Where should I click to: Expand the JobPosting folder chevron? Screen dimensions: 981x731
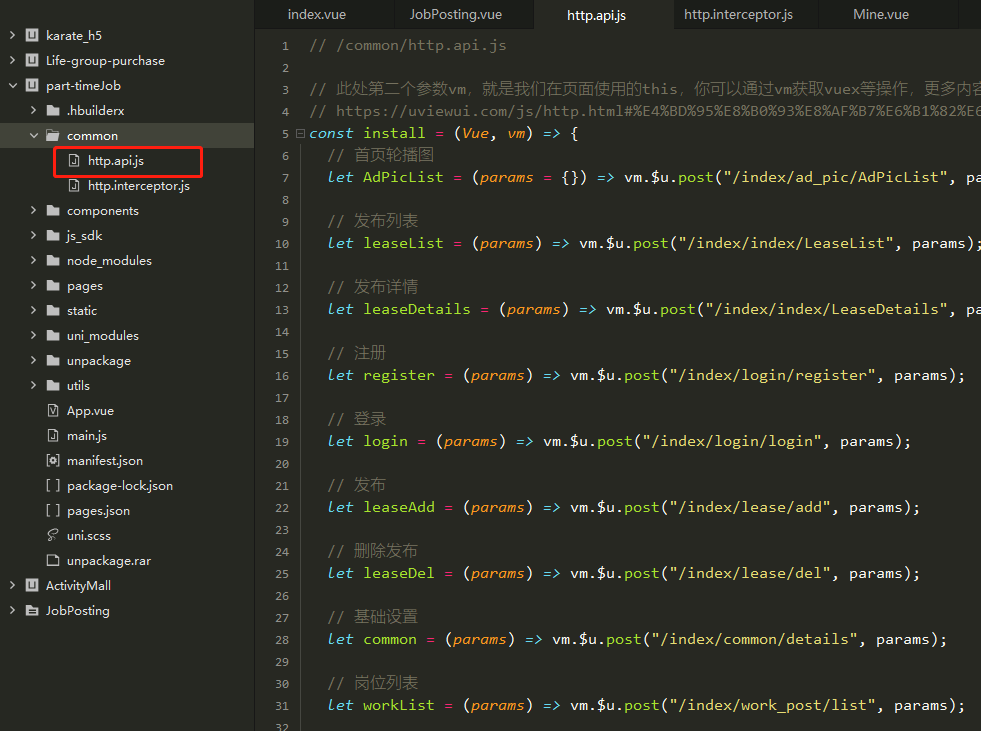pos(12,610)
